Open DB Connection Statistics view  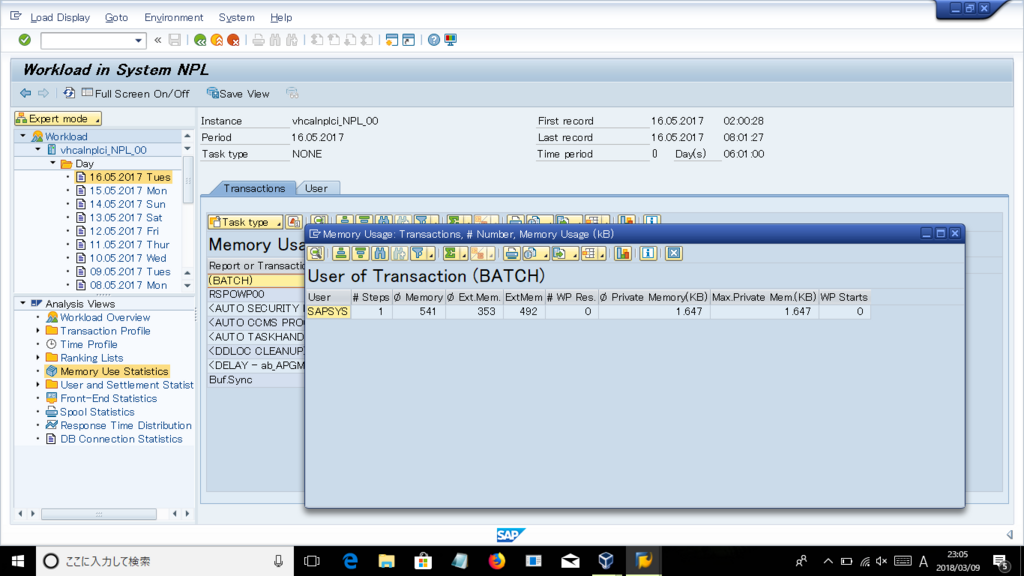[121, 439]
